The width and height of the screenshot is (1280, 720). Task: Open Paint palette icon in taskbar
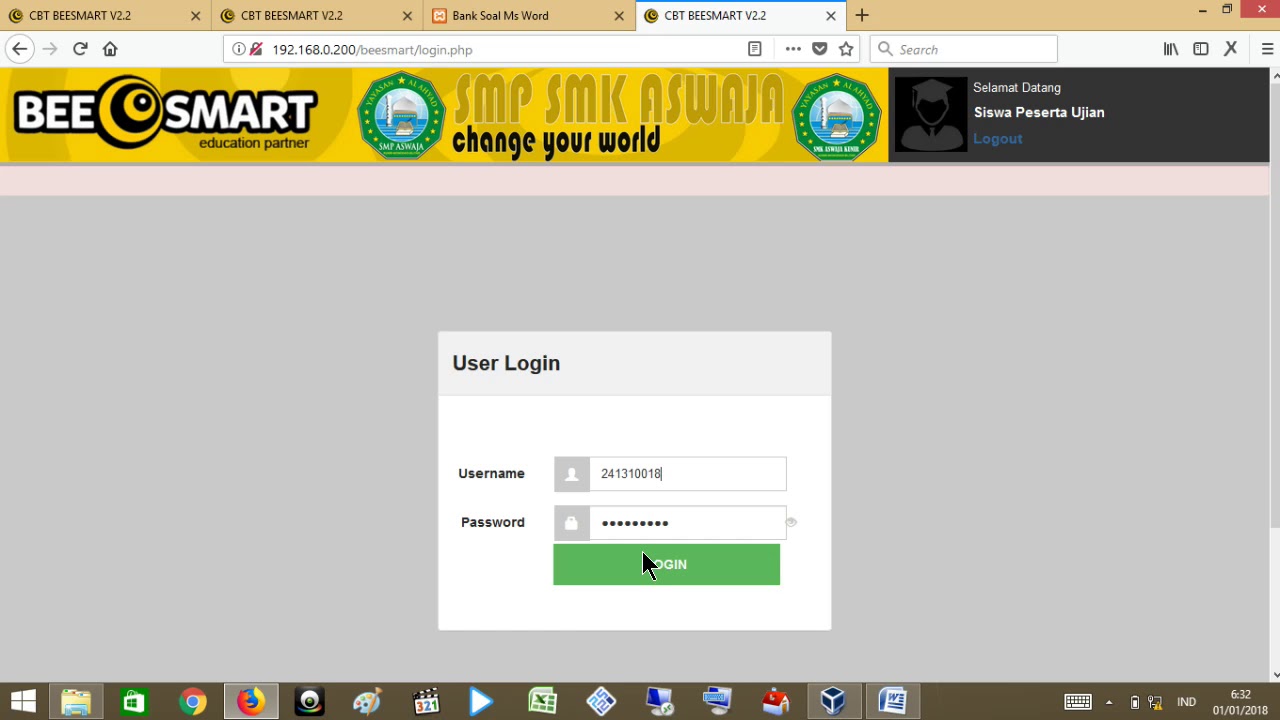tap(367, 702)
